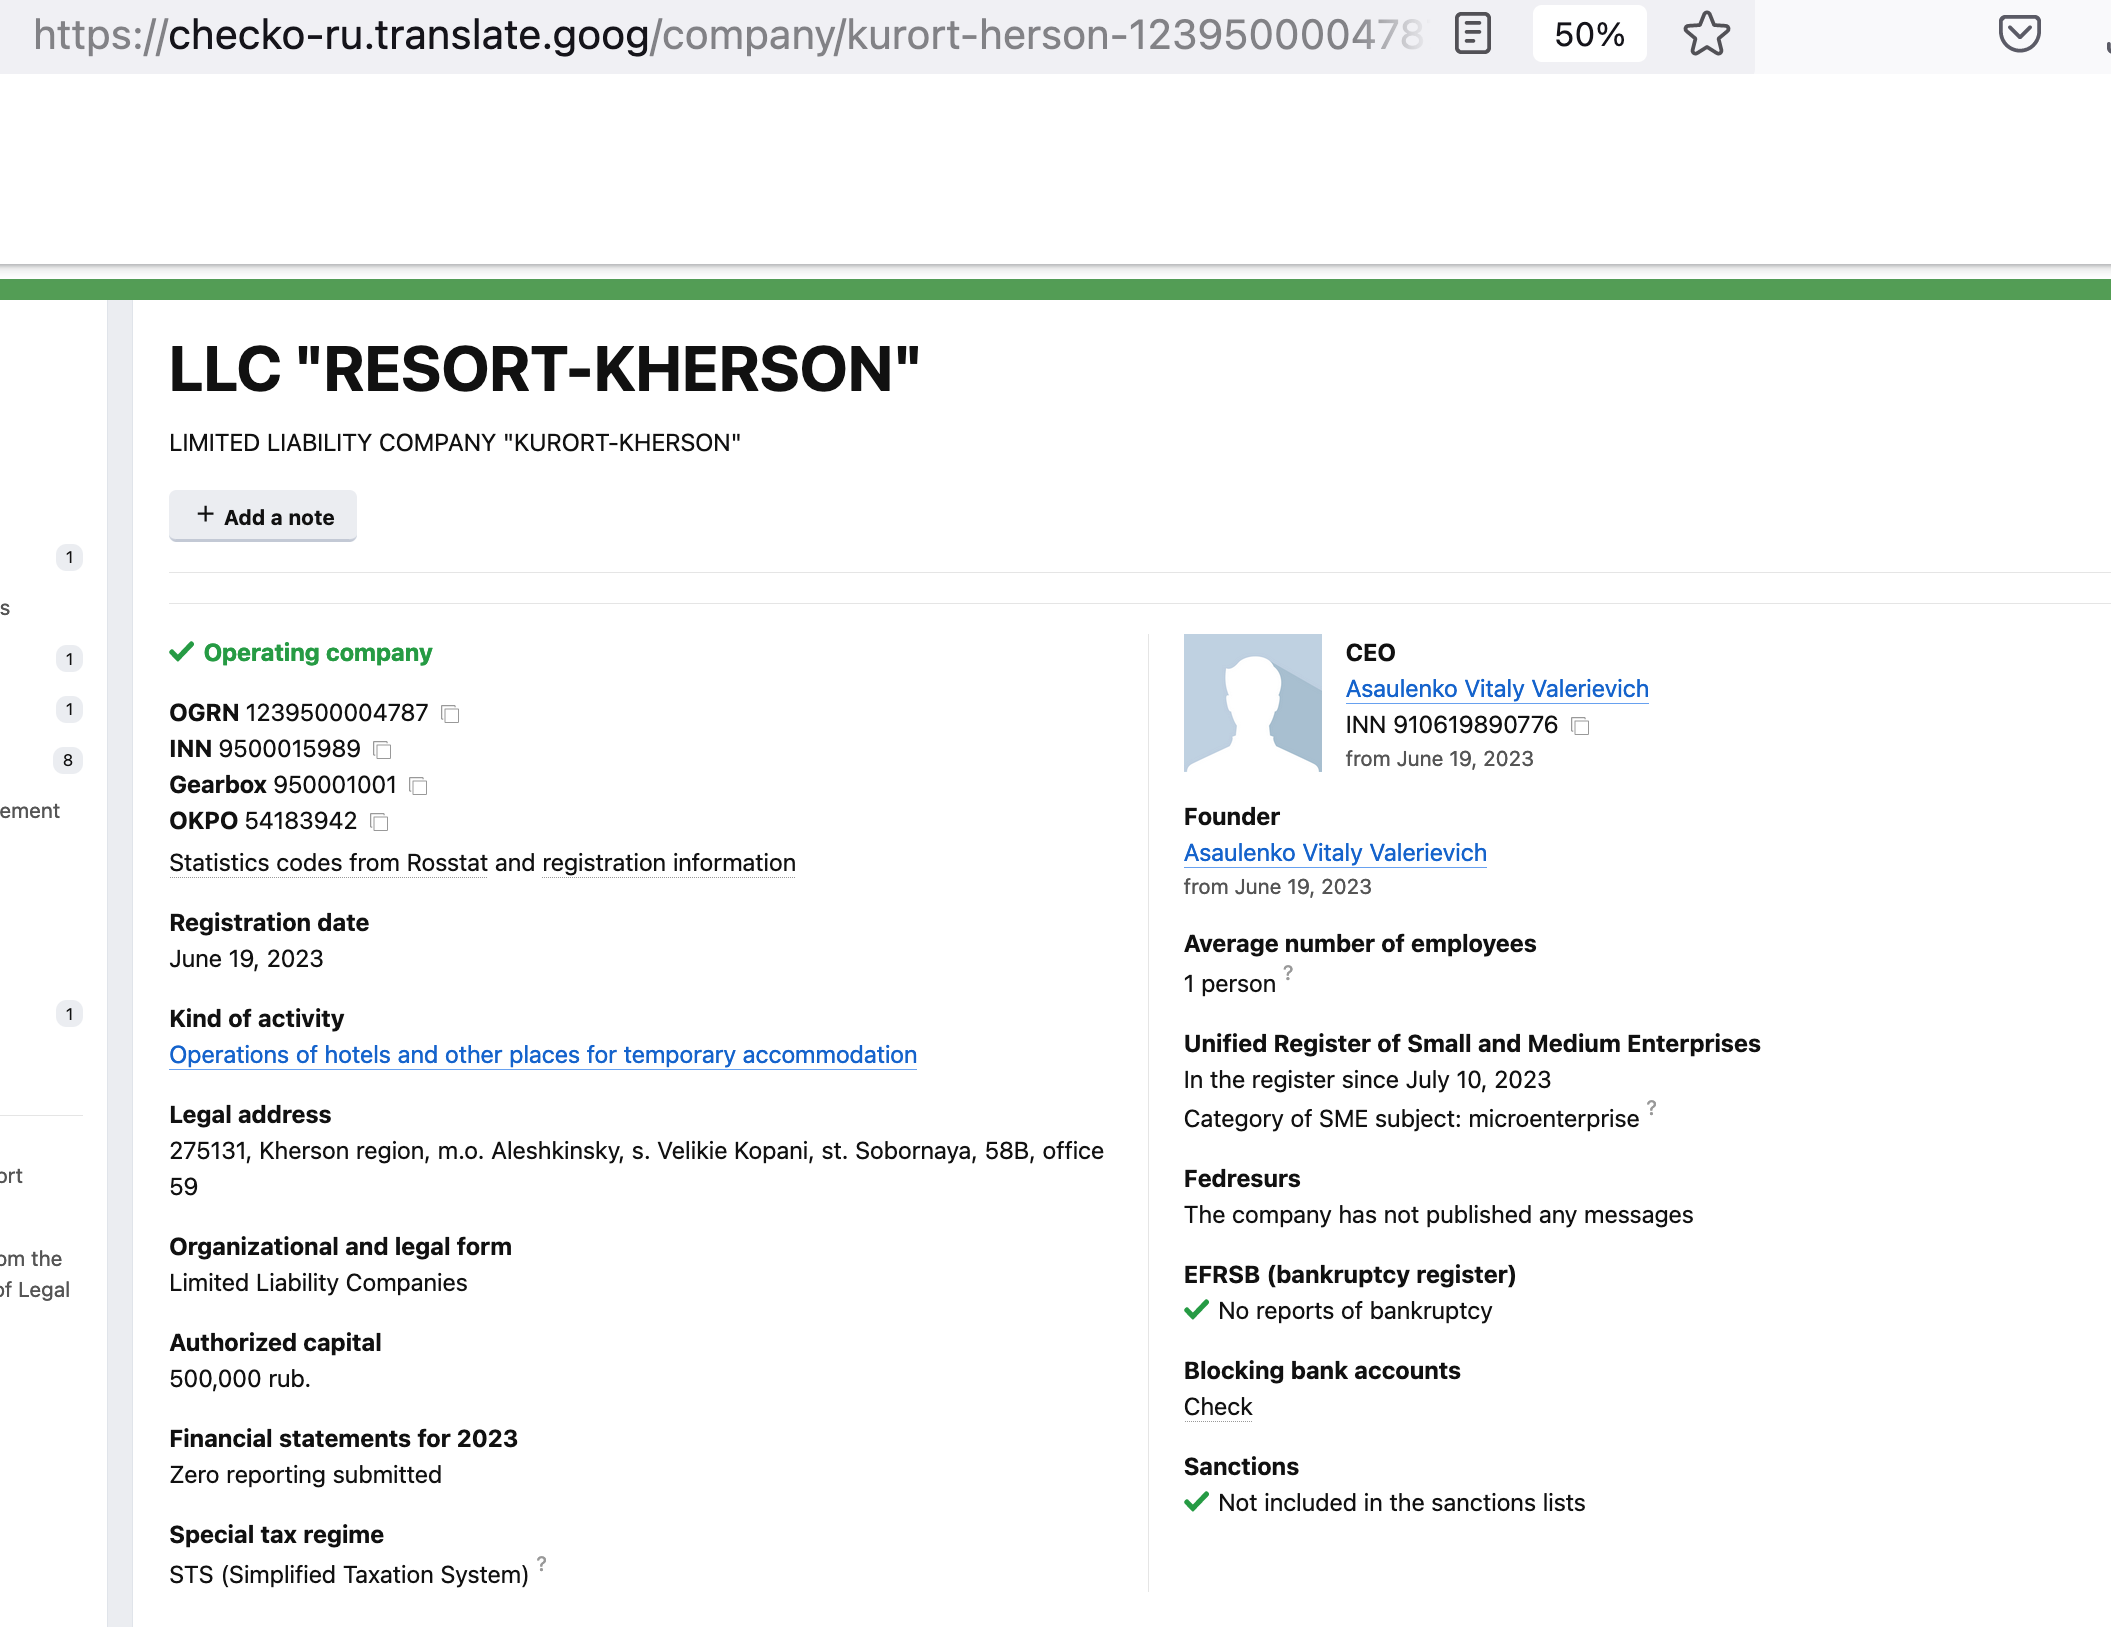Click the CEO avatar placeholder image

tap(1252, 703)
